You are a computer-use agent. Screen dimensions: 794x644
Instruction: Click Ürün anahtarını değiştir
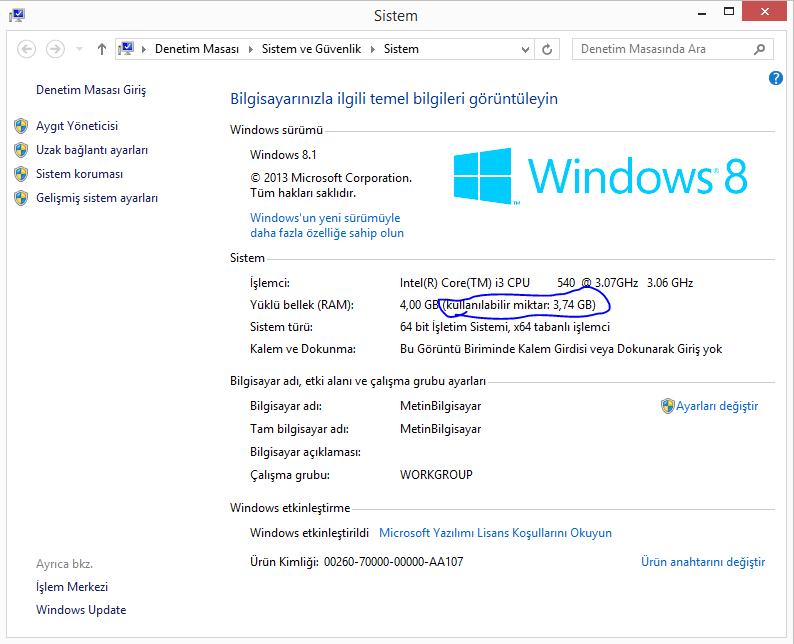703,562
